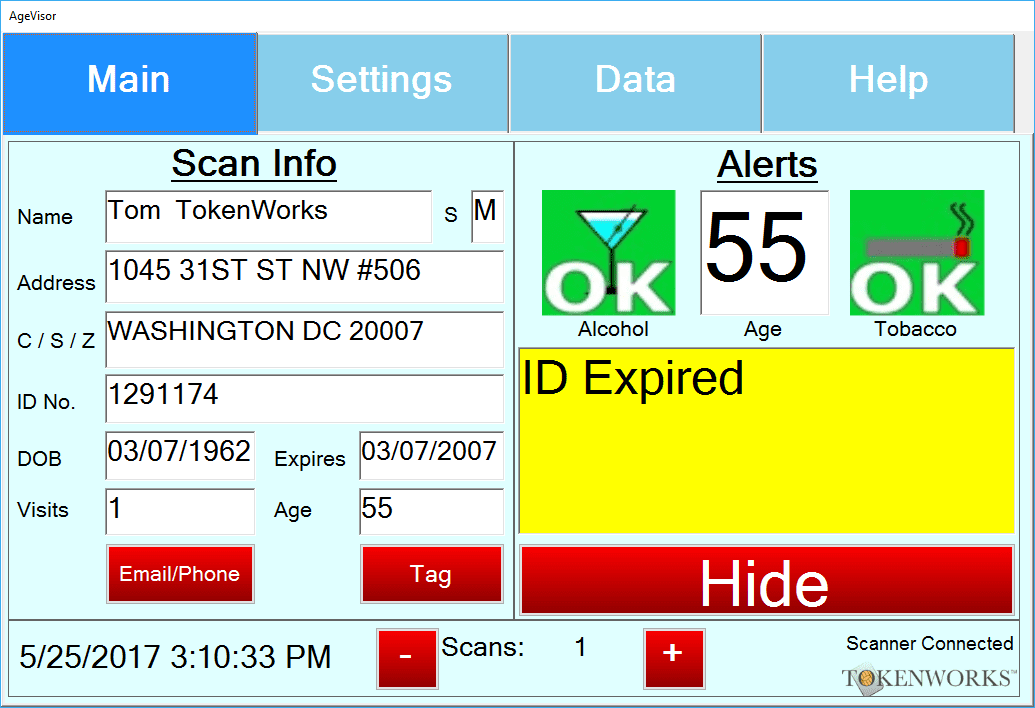The width and height of the screenshot is (1035, 708).
Task: Click the DOB label
Action: [x=40, y=459]
